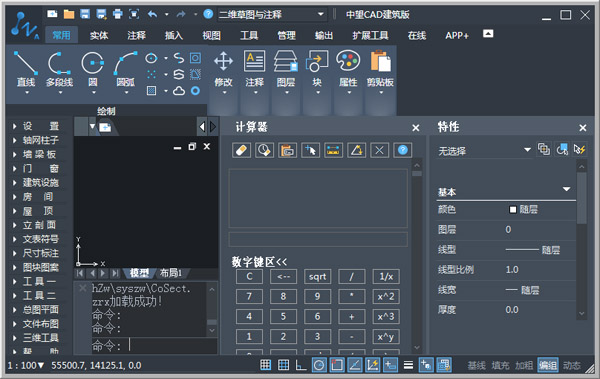Toggle polar tracking in status bar
Viewport: 600px width, 379px height.
(x=319, y=365)
